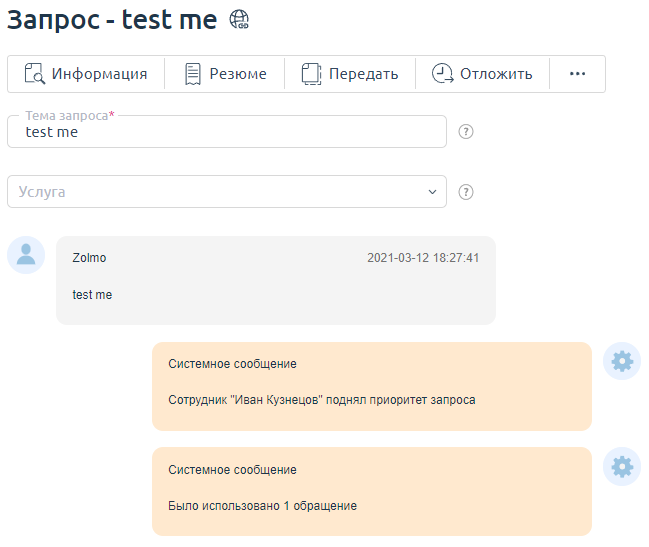Click the receipt icon on Резюме
The width and height of the screenshot is (649, 547).
point(193,74)
